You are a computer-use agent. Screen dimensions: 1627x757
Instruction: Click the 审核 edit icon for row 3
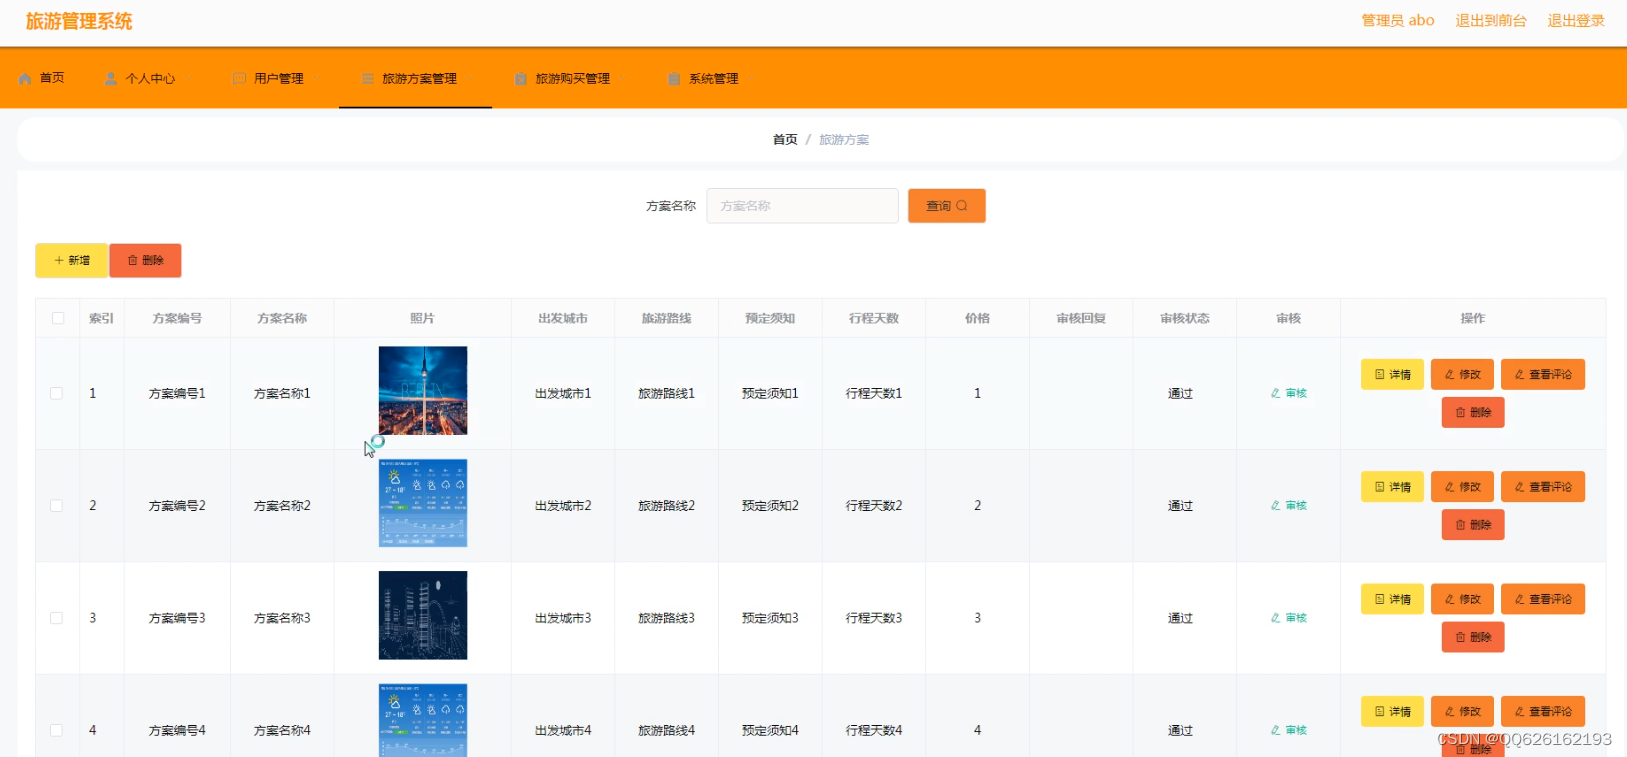[x=1276, y=618]
